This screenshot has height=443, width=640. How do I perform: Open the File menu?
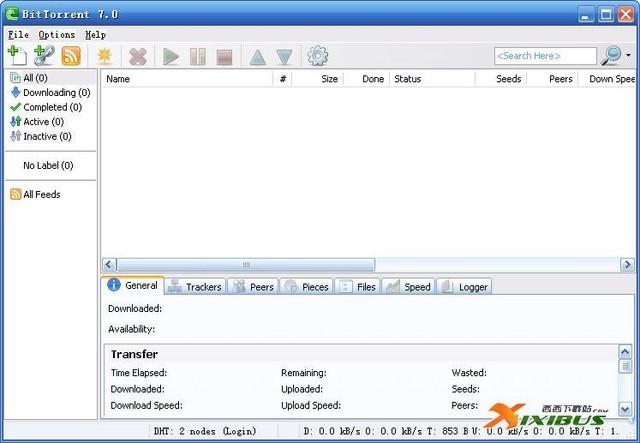18,35
